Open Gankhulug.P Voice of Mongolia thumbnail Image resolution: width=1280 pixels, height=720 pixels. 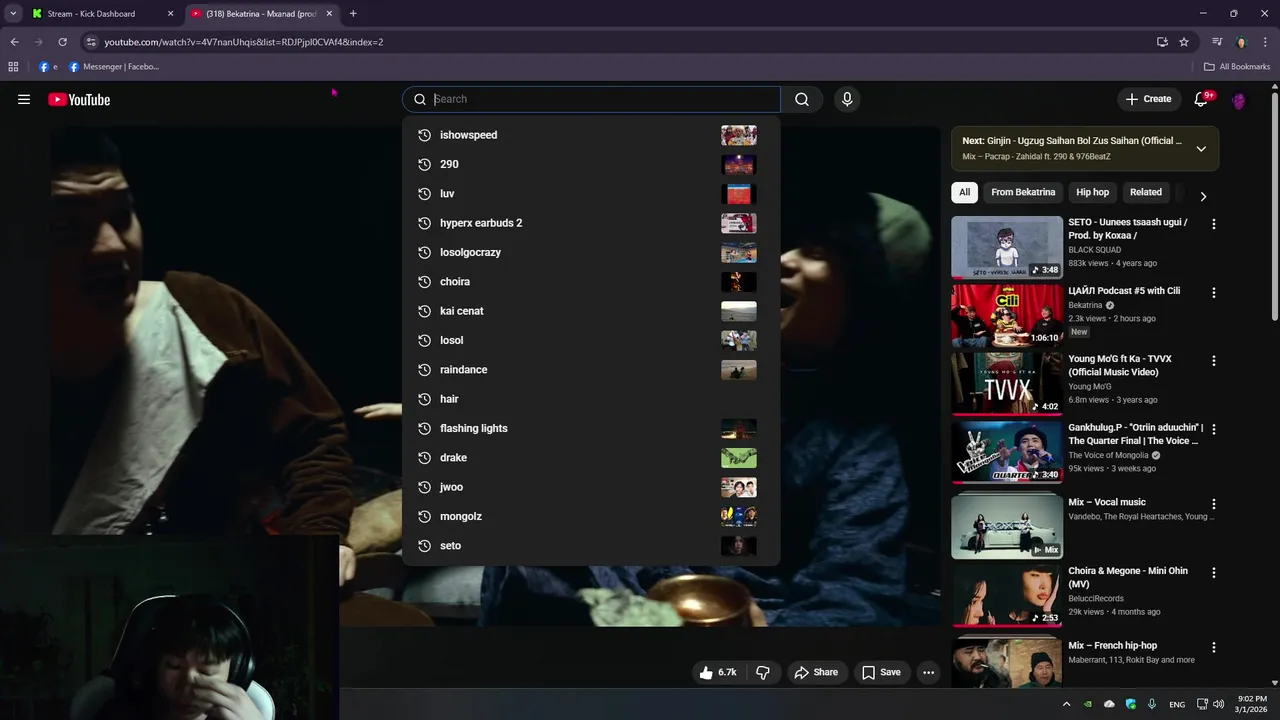pos(1007,451)
